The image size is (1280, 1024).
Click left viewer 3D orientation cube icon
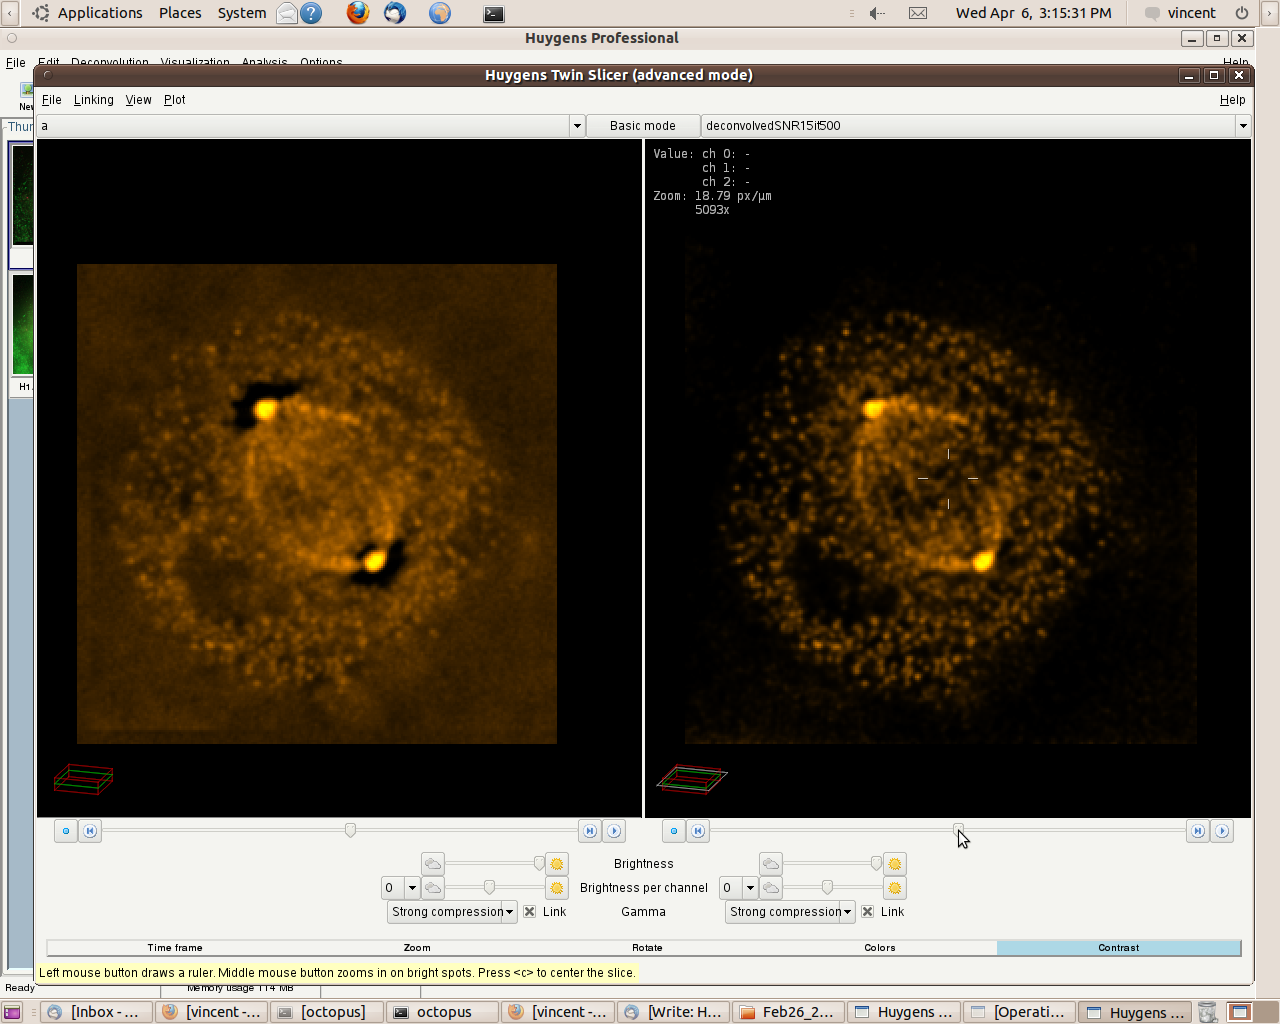84,779
